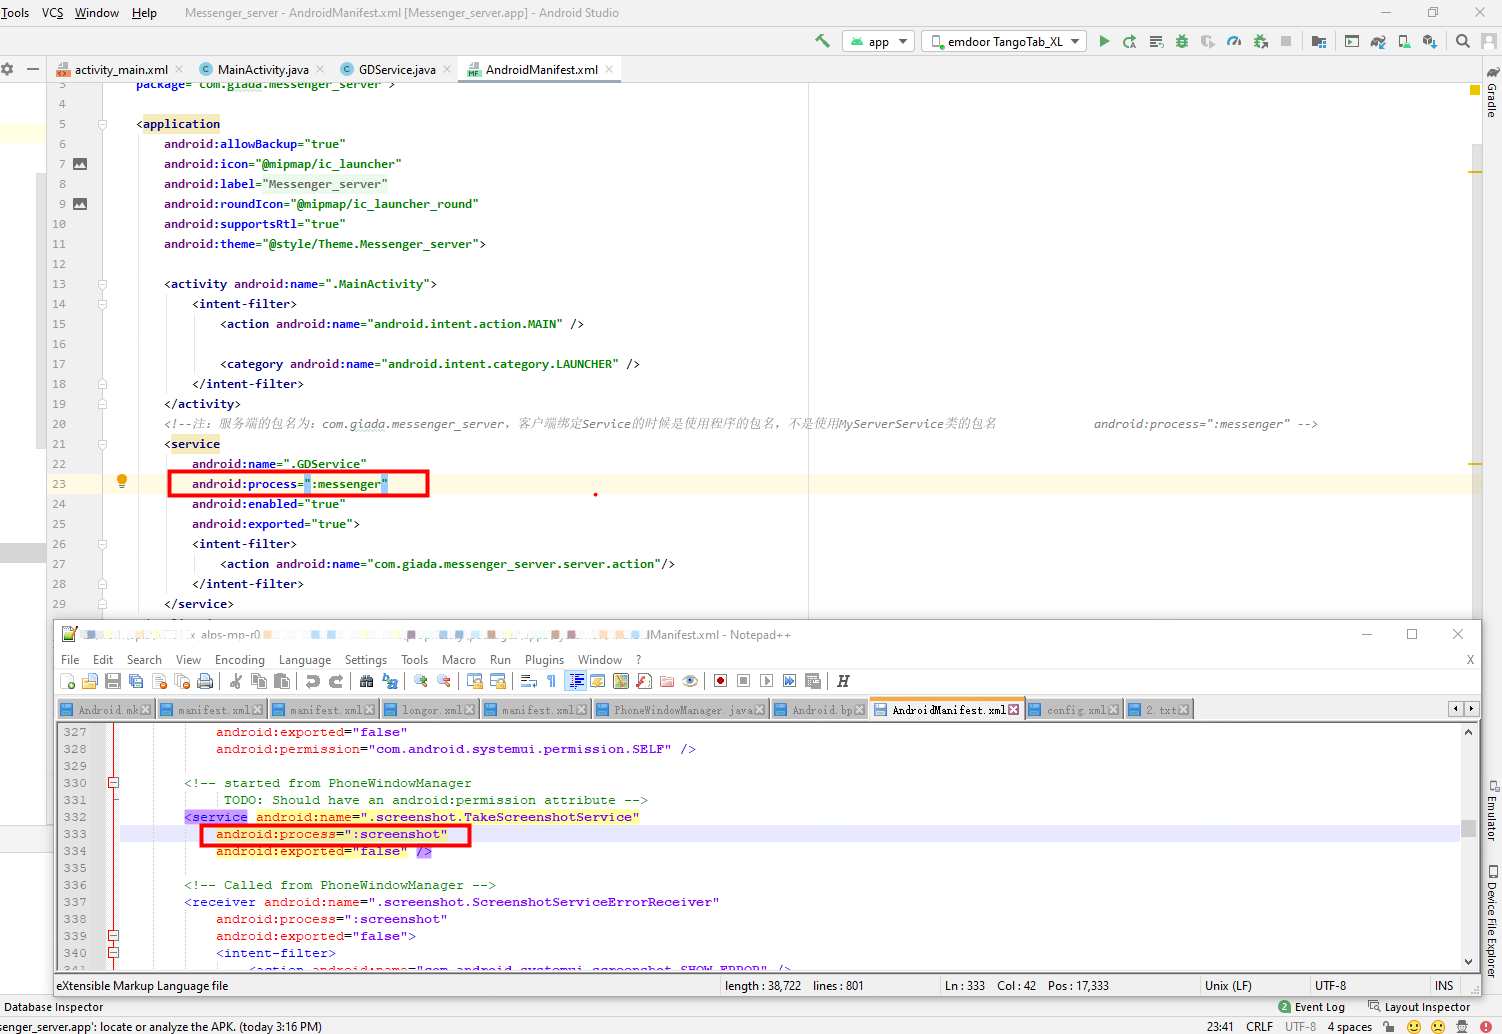Viewport: 1502px width, 1034px height.
Task: Toggle Synchronize Vertical Scrolling icon
Action: pos(475,681)
